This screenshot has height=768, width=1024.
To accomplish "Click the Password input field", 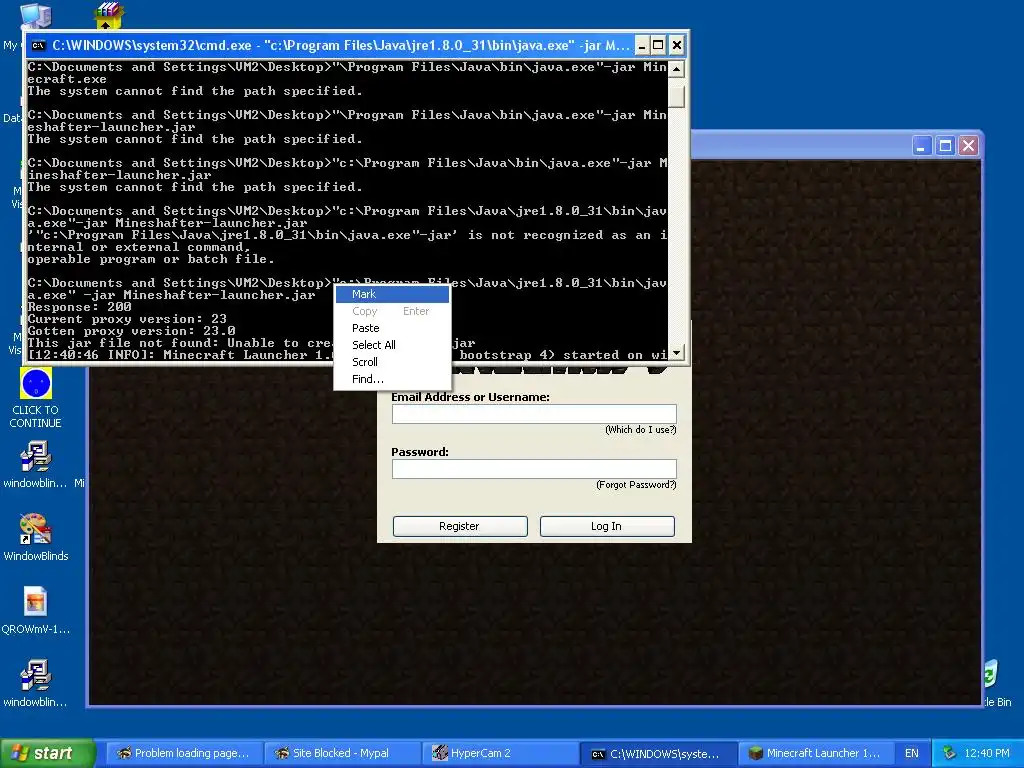I will [x=534, y=468].
